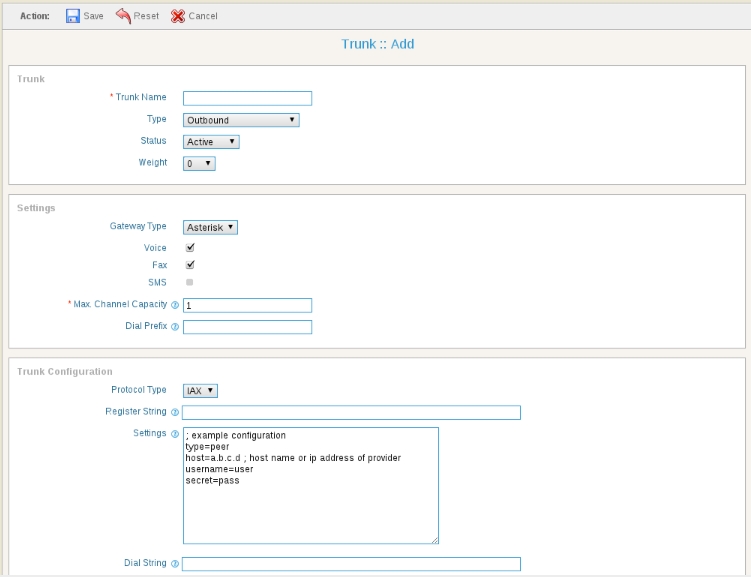Focus the Dial Prefix input field

(247, 327)
